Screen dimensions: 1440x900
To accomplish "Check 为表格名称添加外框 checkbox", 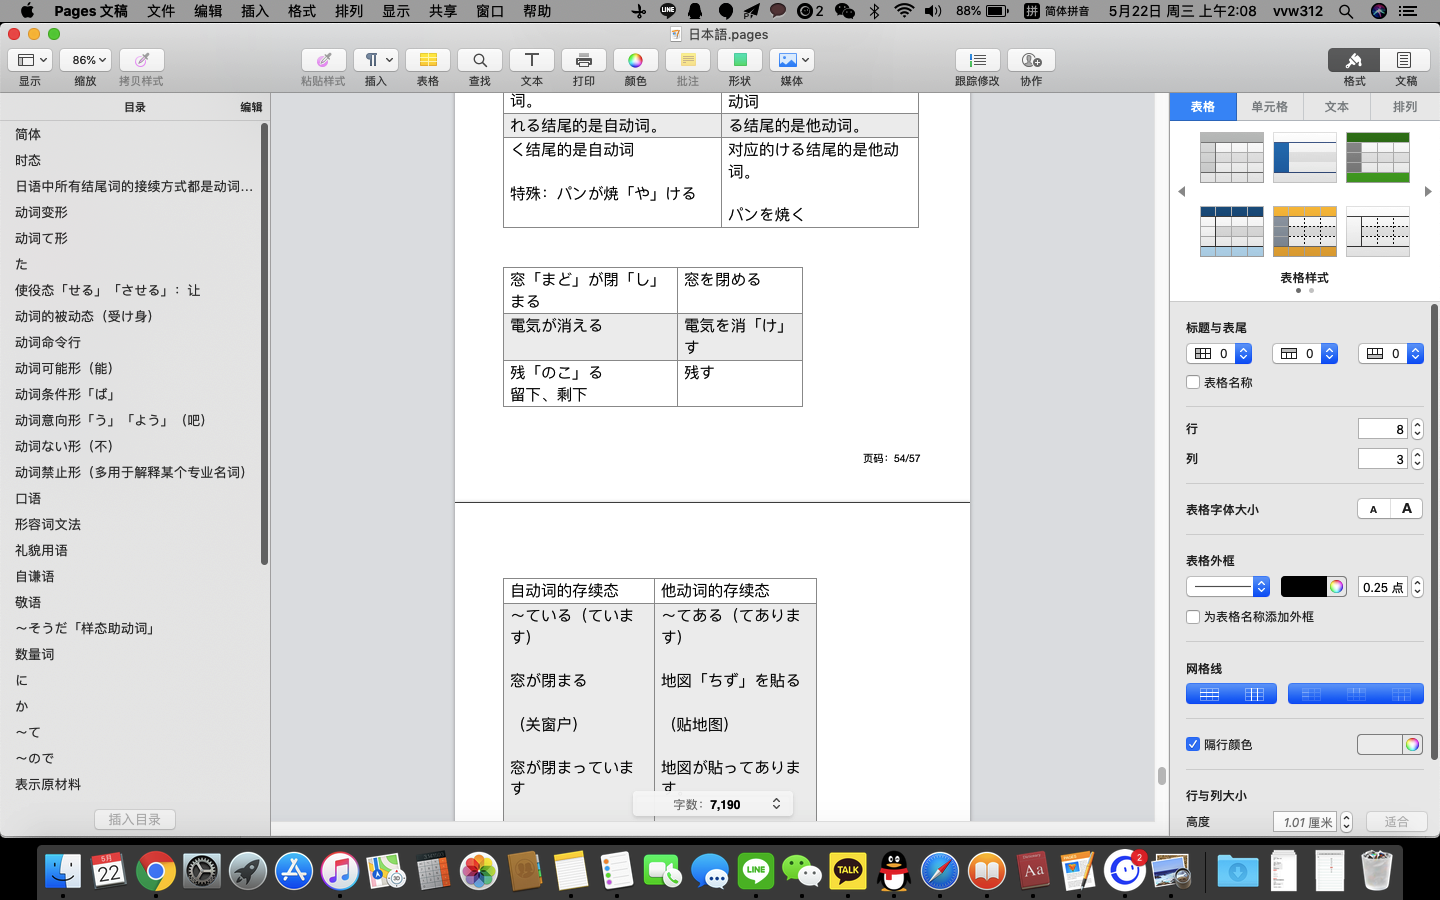I will [x=1193, y=617].
